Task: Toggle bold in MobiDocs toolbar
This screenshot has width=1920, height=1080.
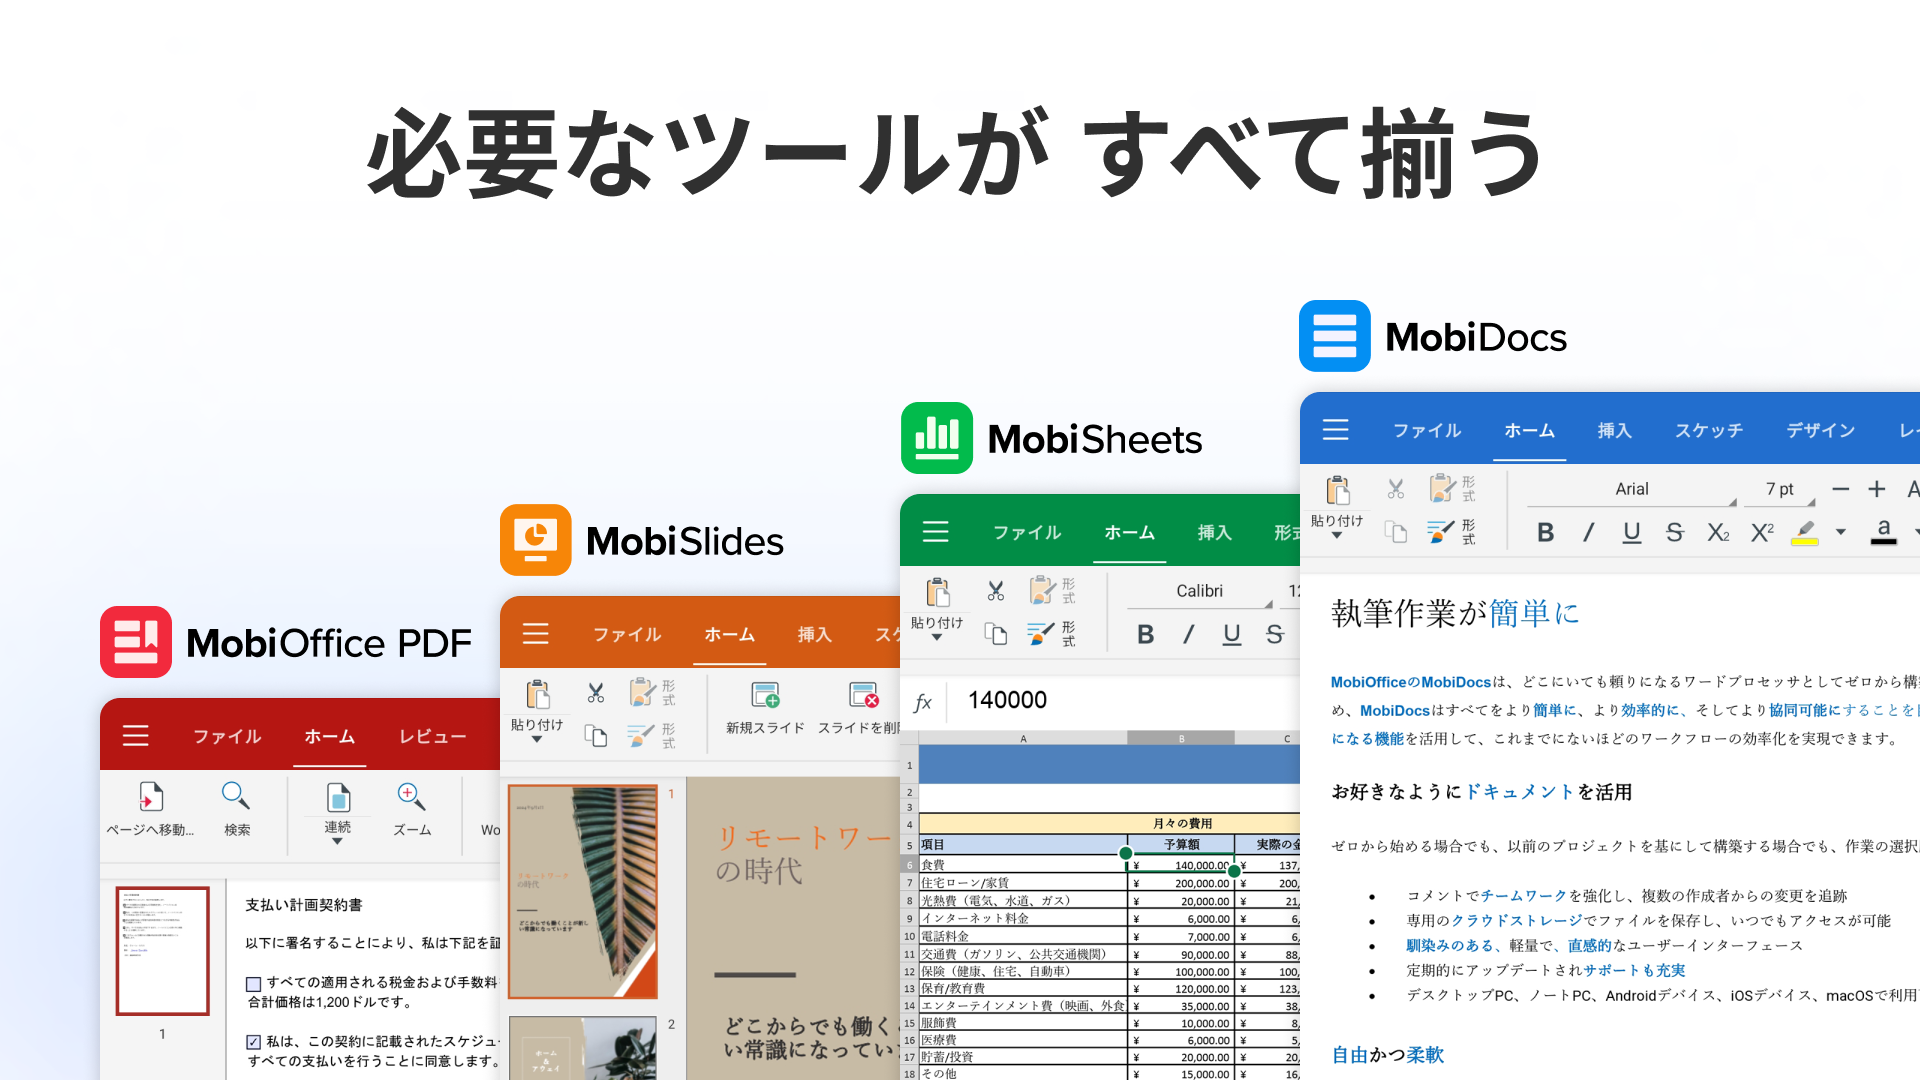Action: click(1545, 532)
